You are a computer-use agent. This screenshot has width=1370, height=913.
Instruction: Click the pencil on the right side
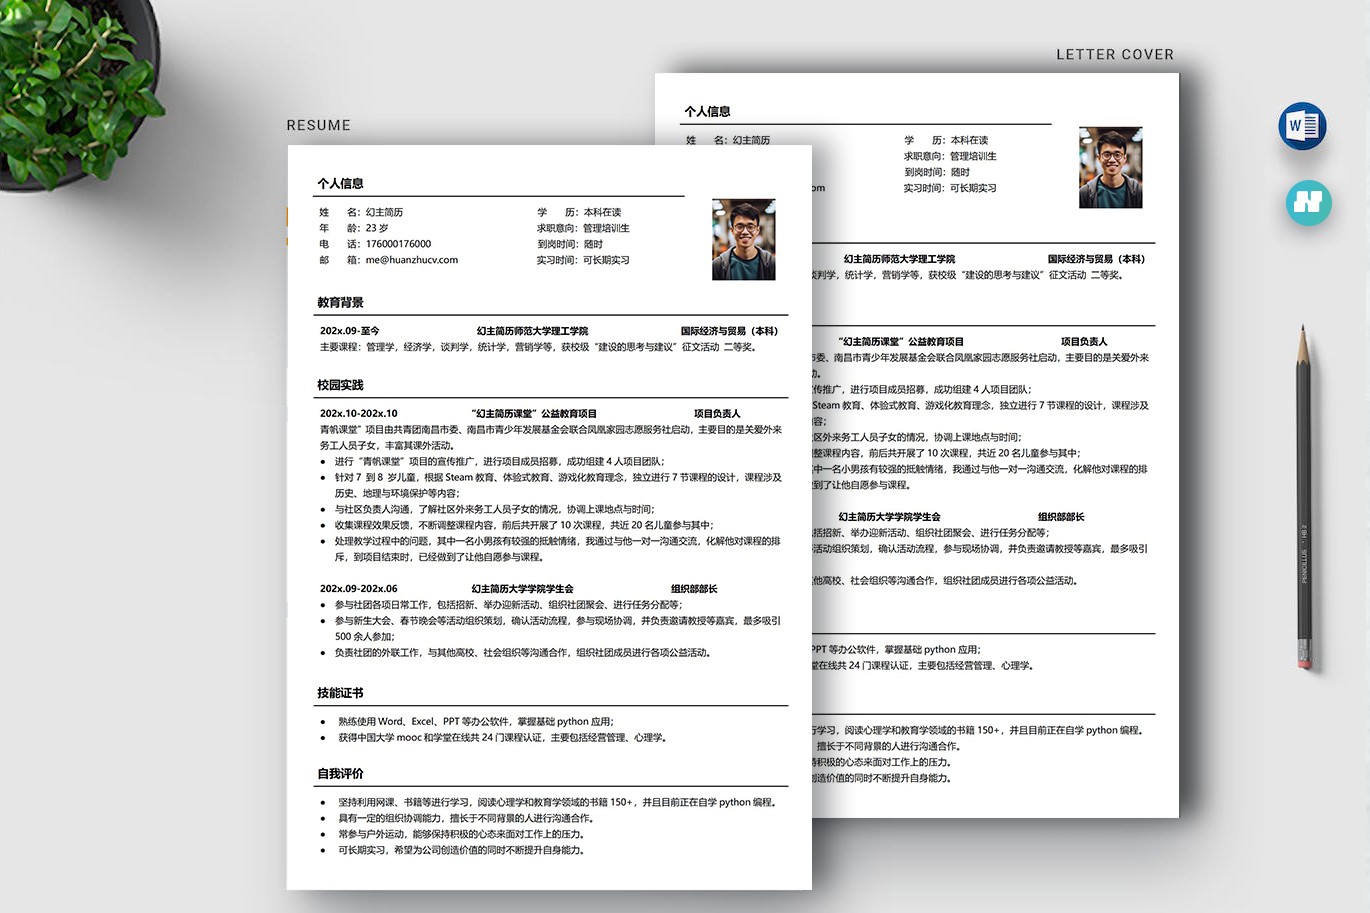point(1303,500)
